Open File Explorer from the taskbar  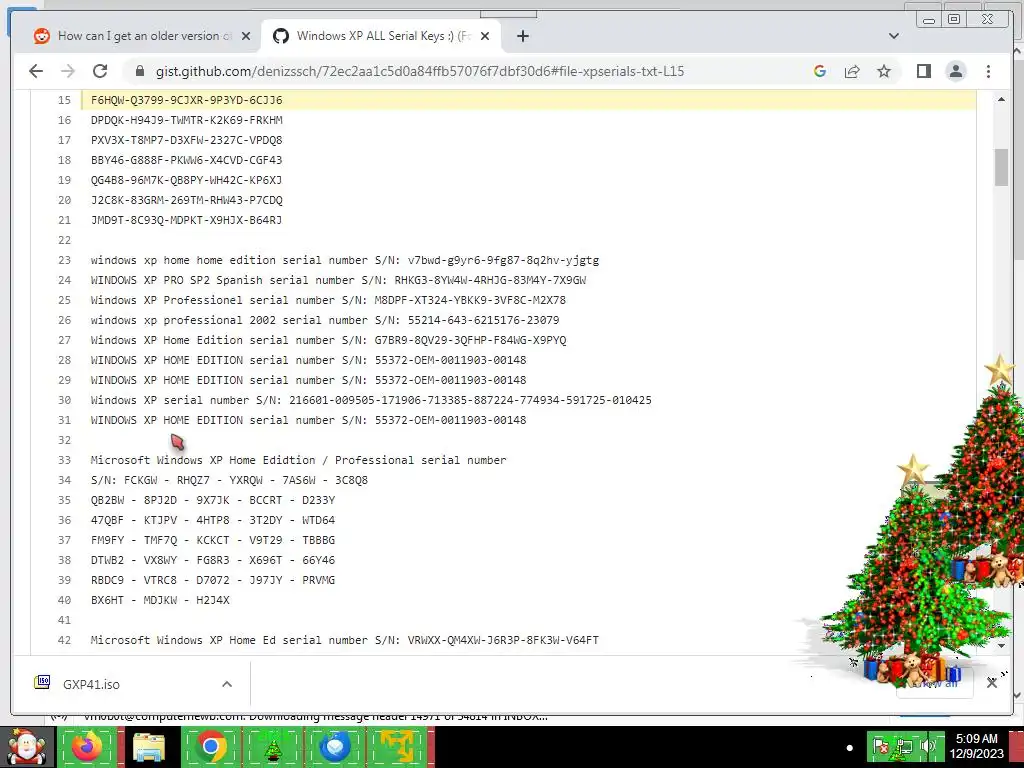coord(149,747)
